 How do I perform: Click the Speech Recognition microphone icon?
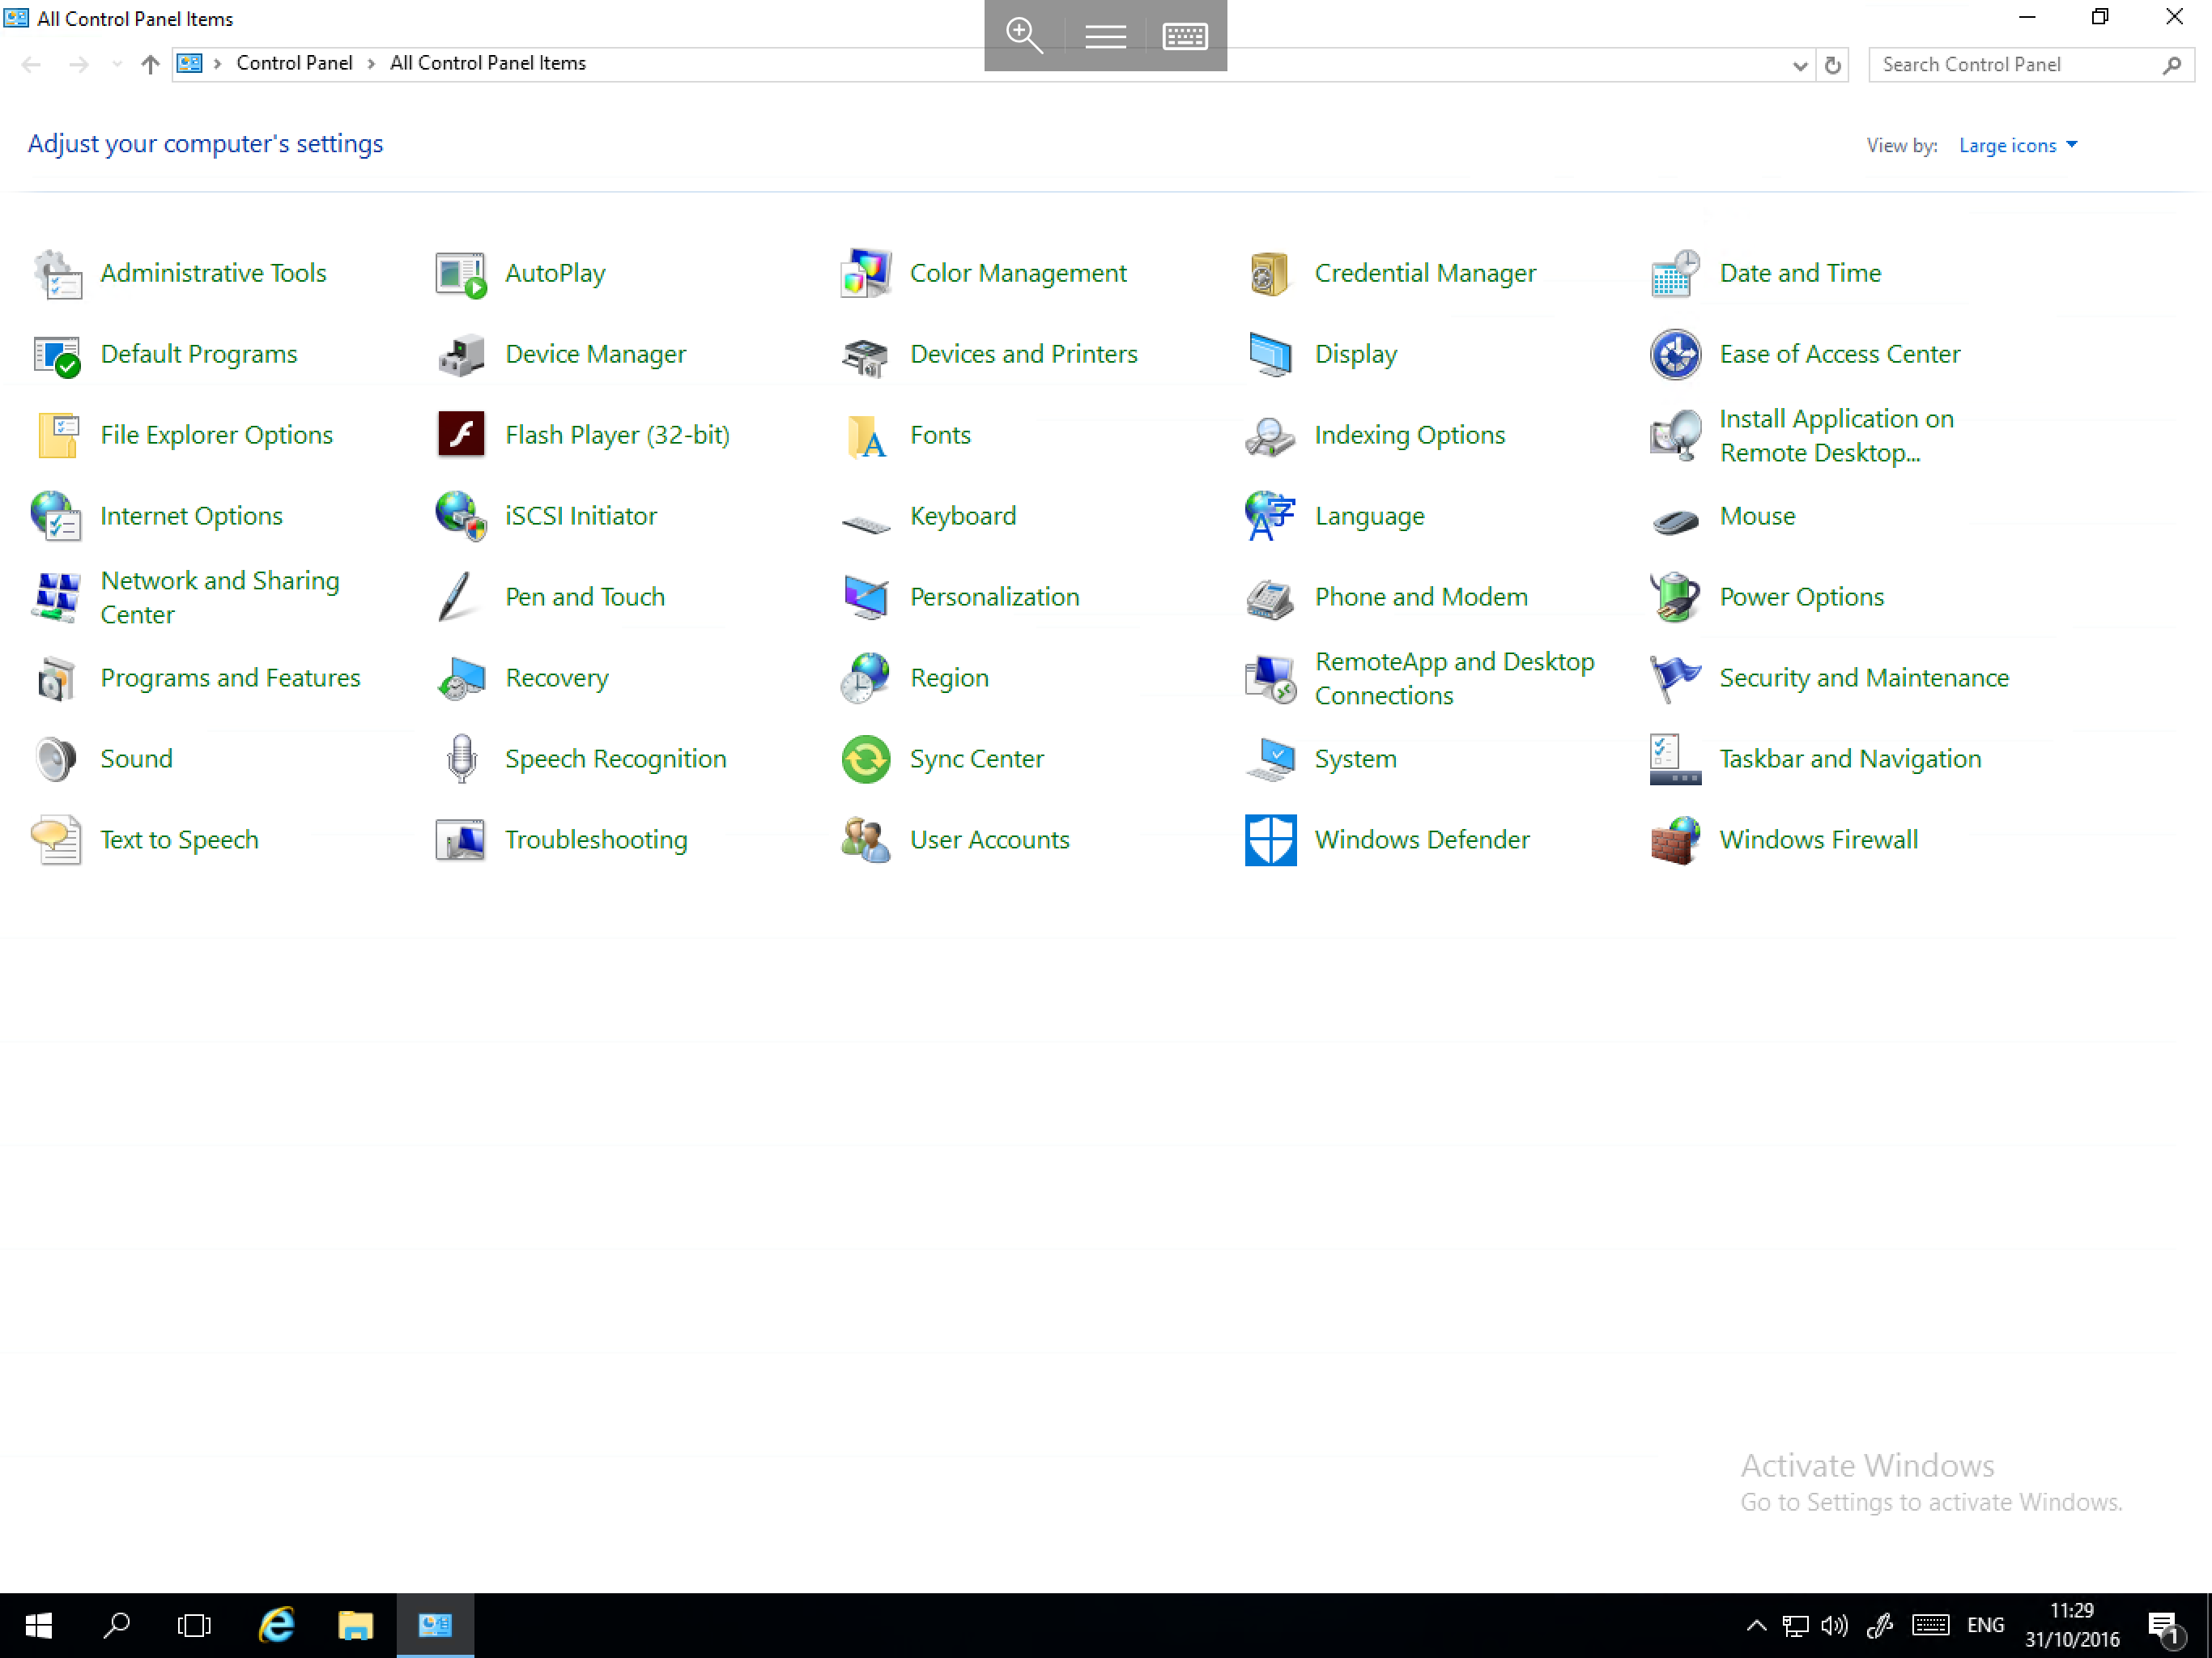click(461, 760)
